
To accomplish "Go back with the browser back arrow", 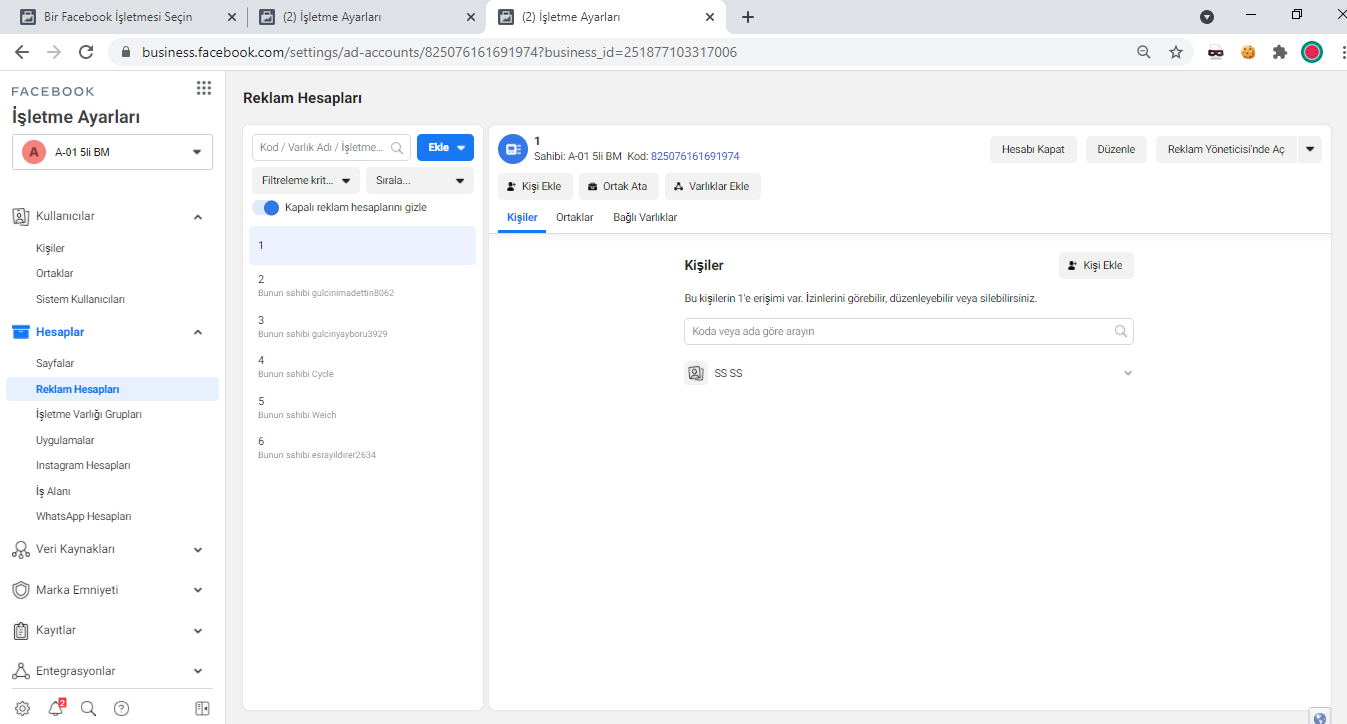I will coord(22,52).
